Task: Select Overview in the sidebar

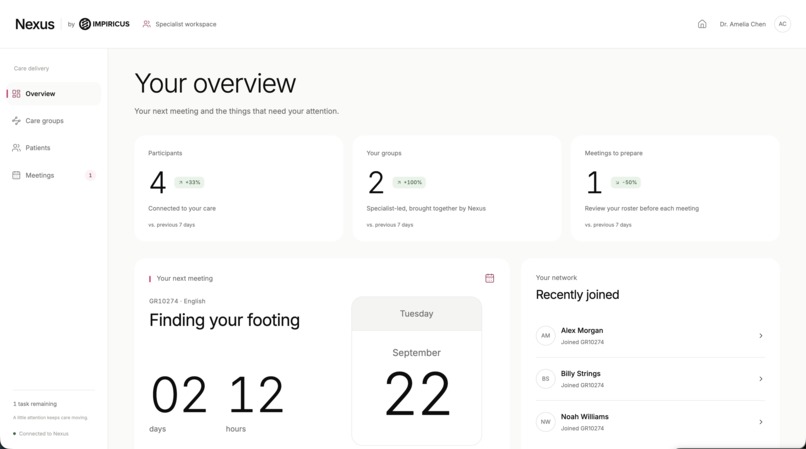Action: 53,94
